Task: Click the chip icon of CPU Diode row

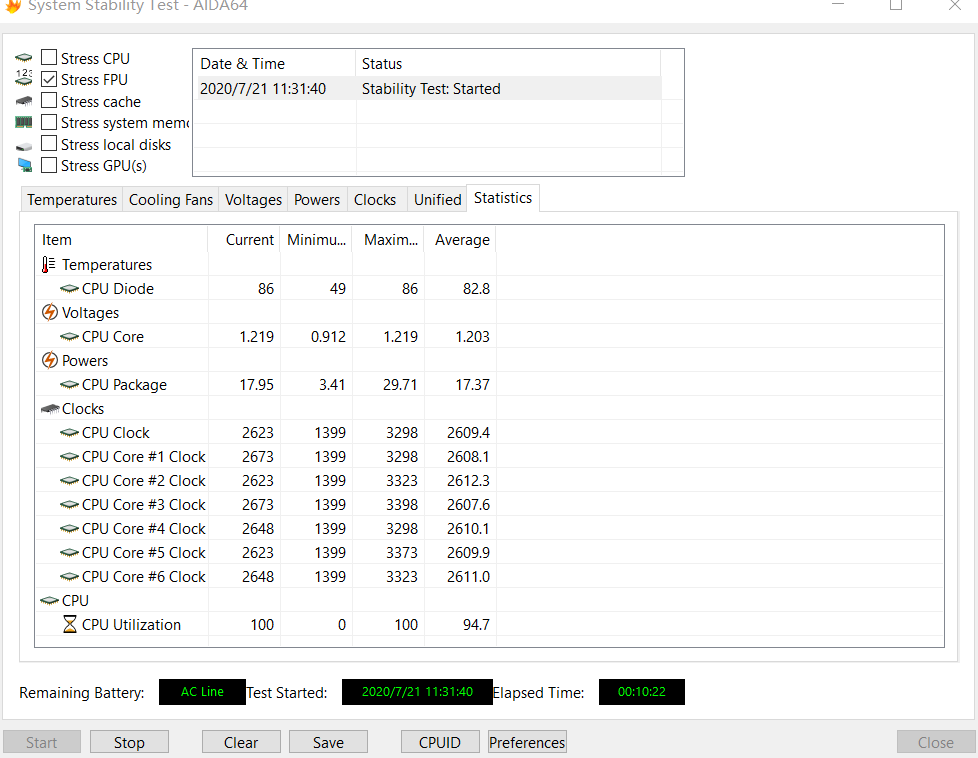Action: (69, 289)
